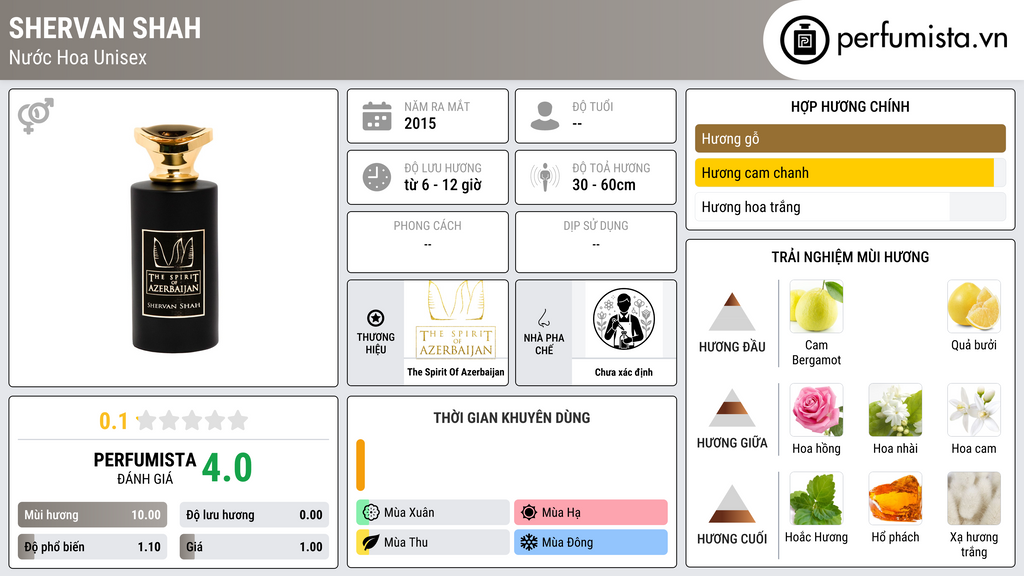Click the Mùa Đông season bar
Viewport: 1024px width, 576px height.
click(591, 542)
